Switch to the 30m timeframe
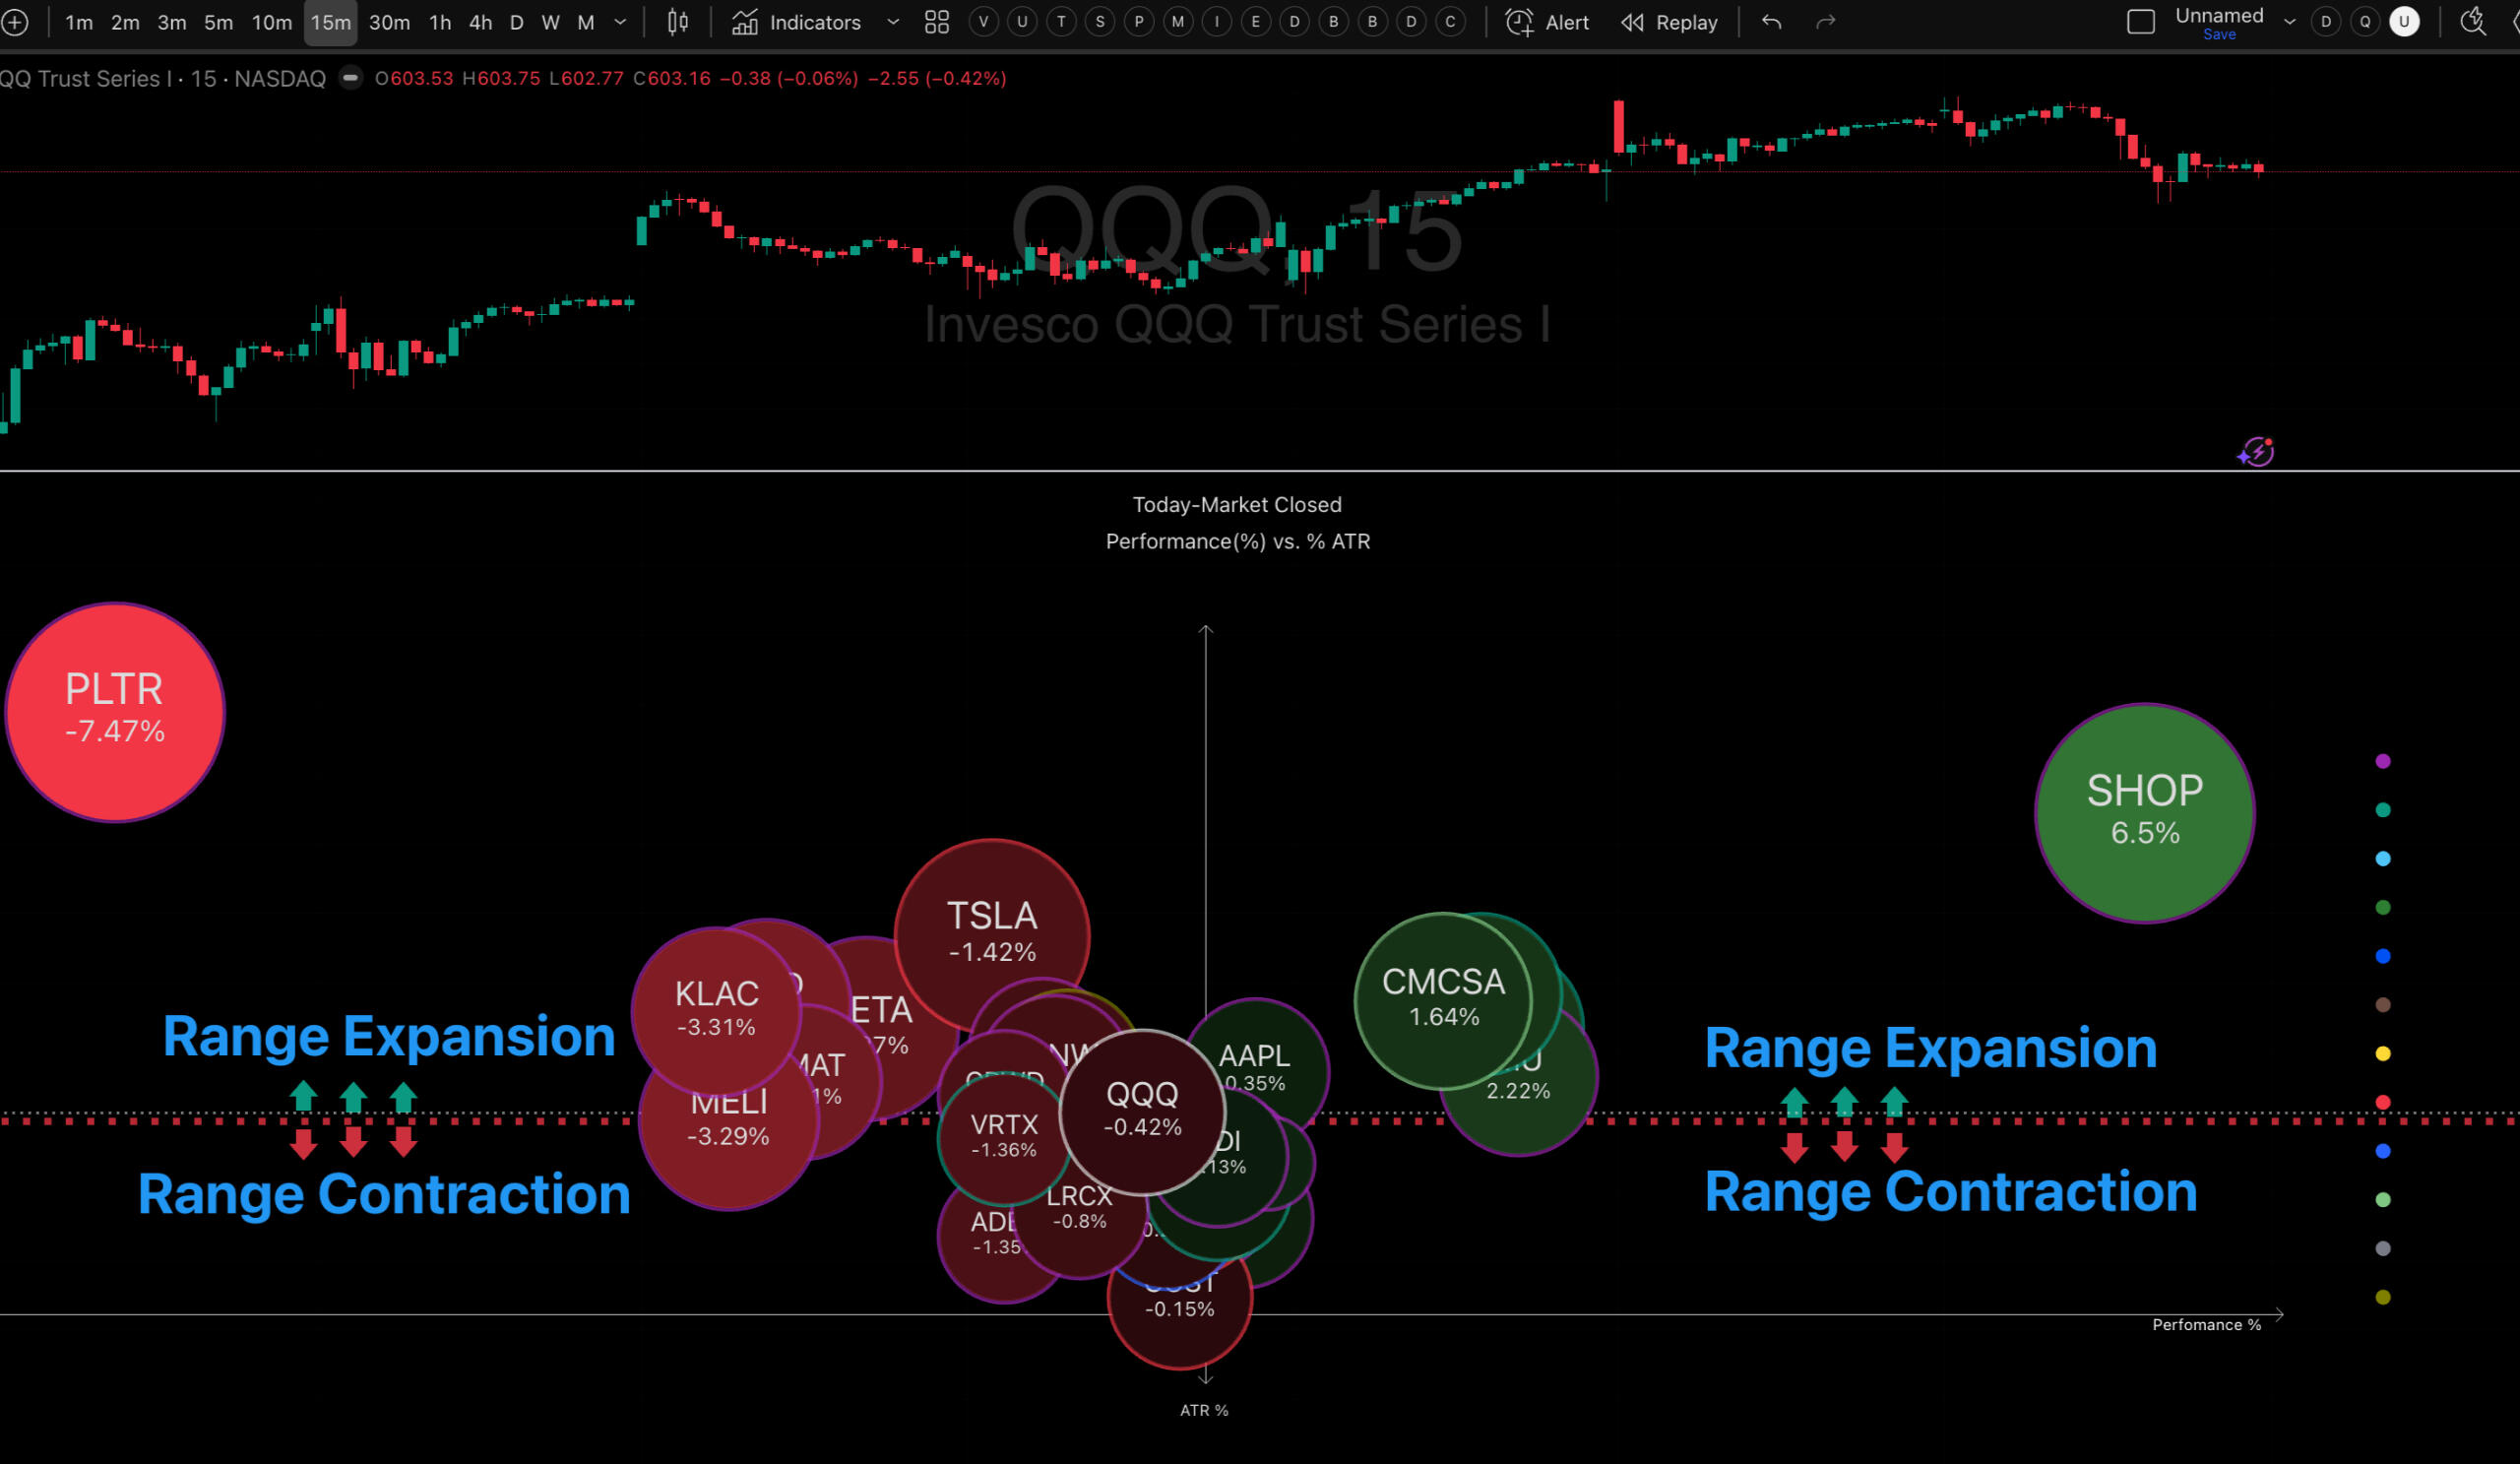 coord(389,22)
